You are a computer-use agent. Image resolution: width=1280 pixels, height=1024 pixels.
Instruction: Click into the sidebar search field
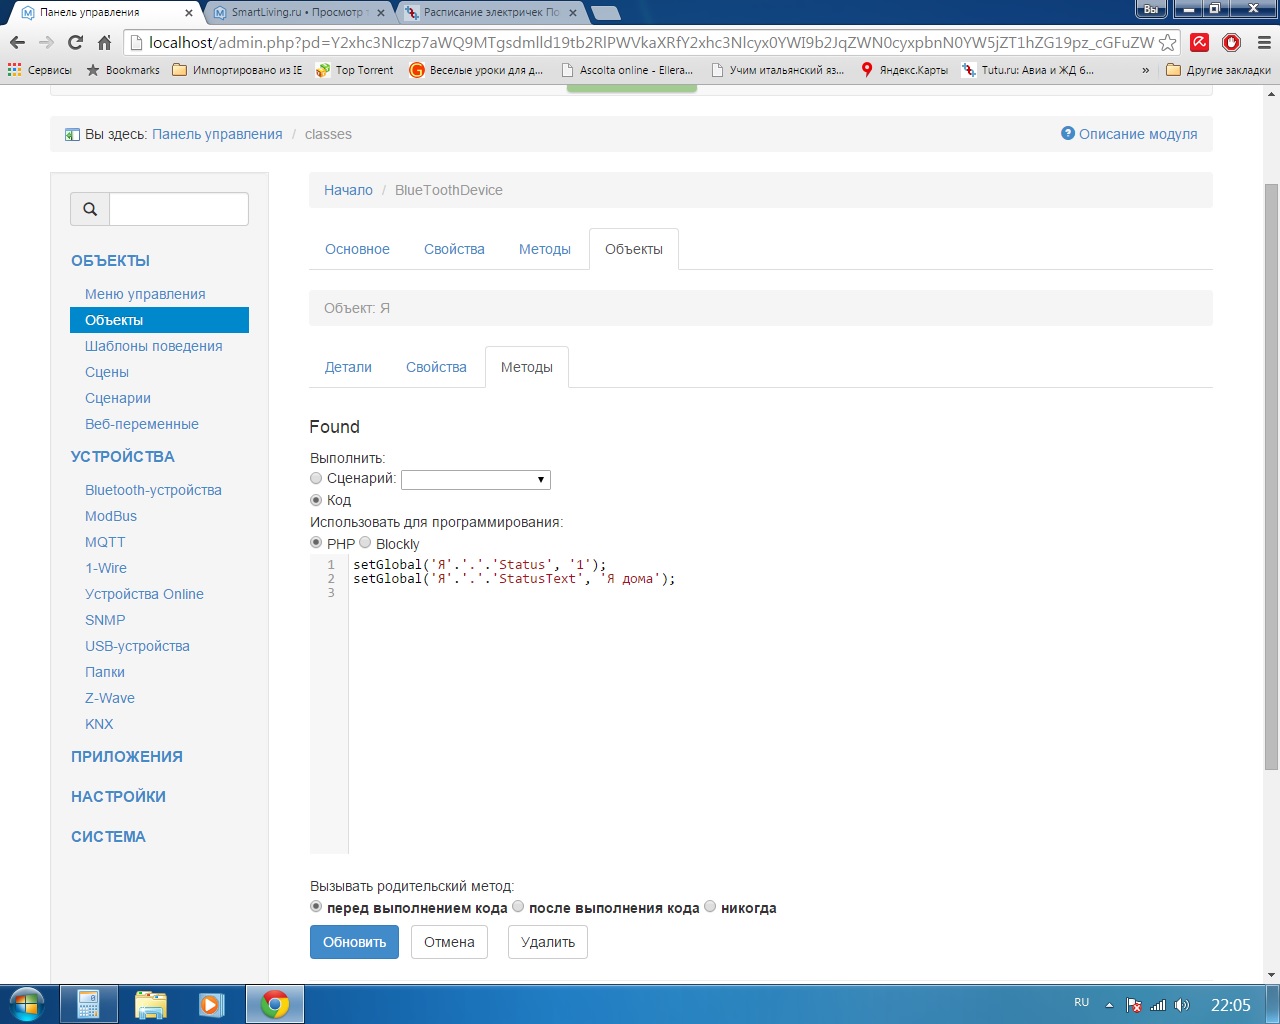[x=178, y=209]
